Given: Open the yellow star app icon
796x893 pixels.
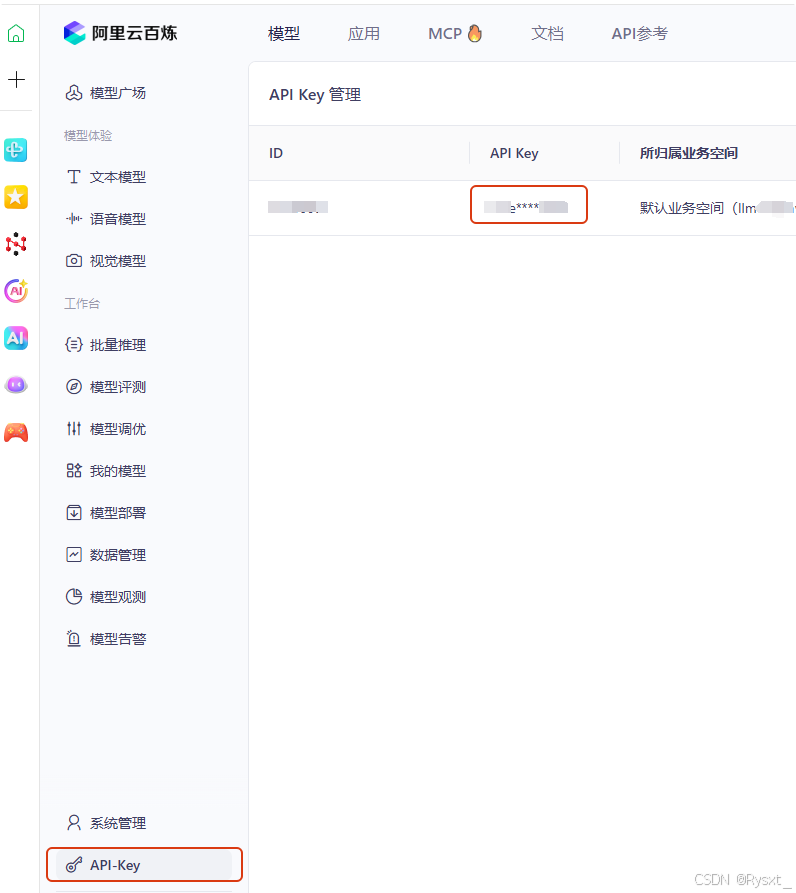Looking at the screenshot, I should pos(16,197).
